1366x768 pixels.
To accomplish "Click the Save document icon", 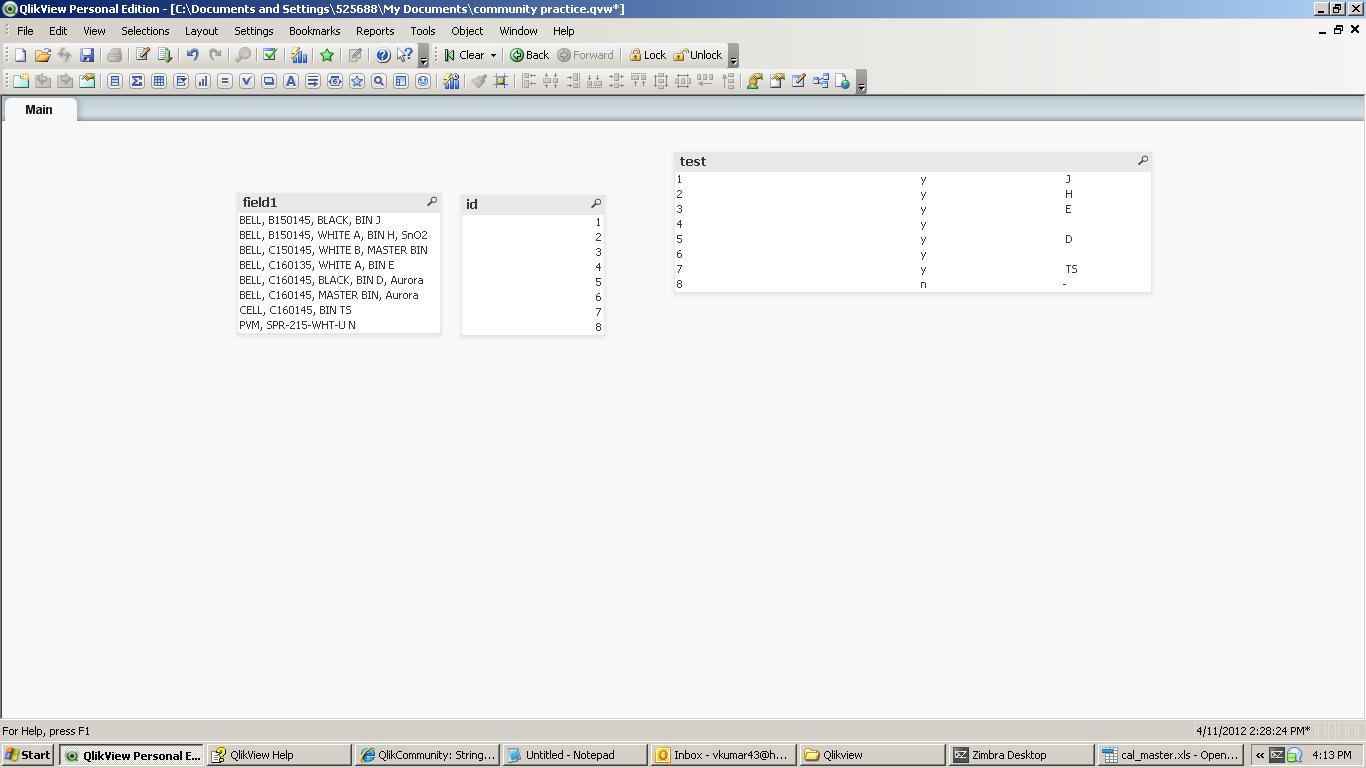I will (x=87, y=56).
